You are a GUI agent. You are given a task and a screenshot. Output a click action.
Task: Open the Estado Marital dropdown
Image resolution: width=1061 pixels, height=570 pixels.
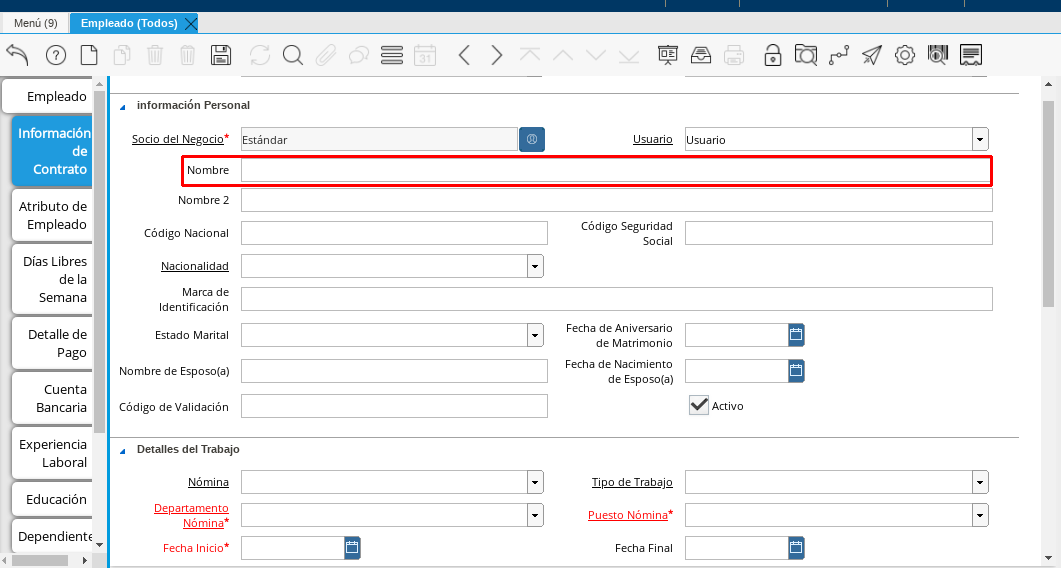point(535,335)
